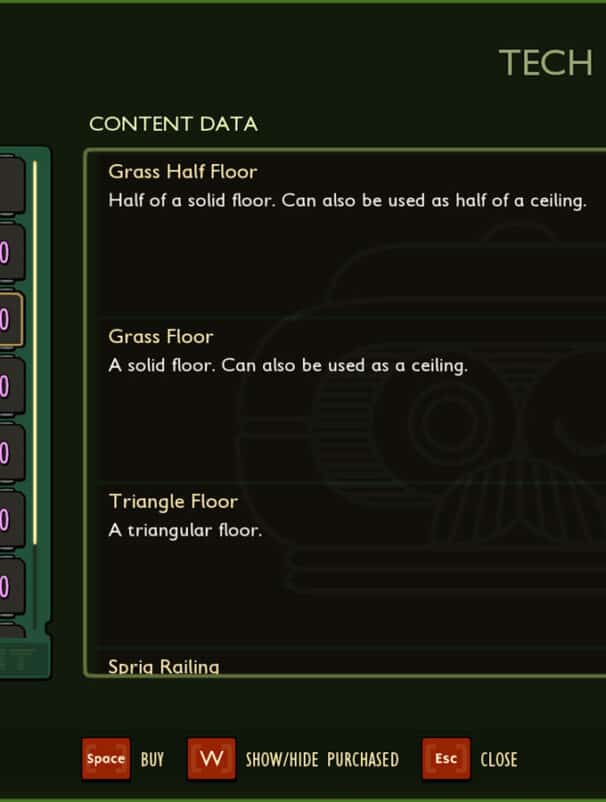Select the Triangle Floor entry
This screenshot has width=606, height=802.
pyautogui.click(x=173, y=502)
